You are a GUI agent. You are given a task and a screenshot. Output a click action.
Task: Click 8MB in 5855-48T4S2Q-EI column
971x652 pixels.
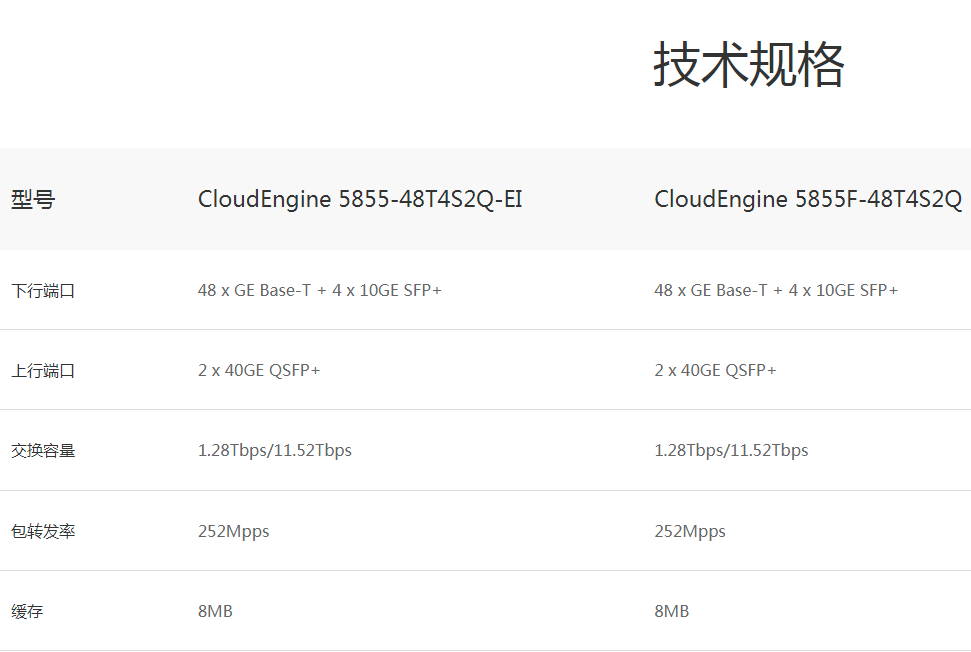(215, 611)
